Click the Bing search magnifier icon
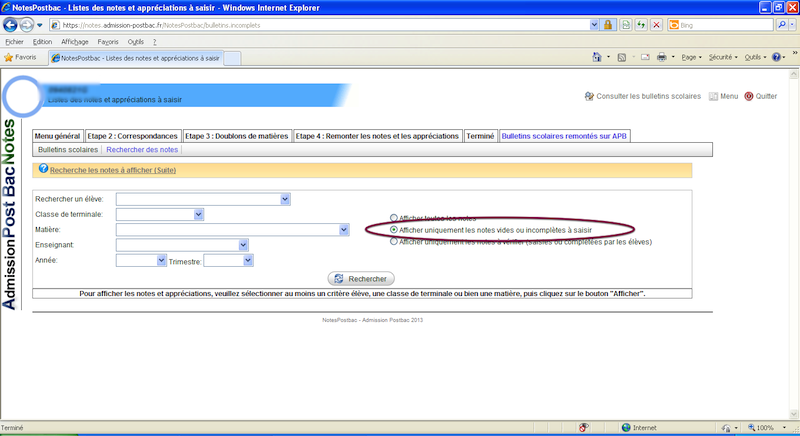 point(781,24)
